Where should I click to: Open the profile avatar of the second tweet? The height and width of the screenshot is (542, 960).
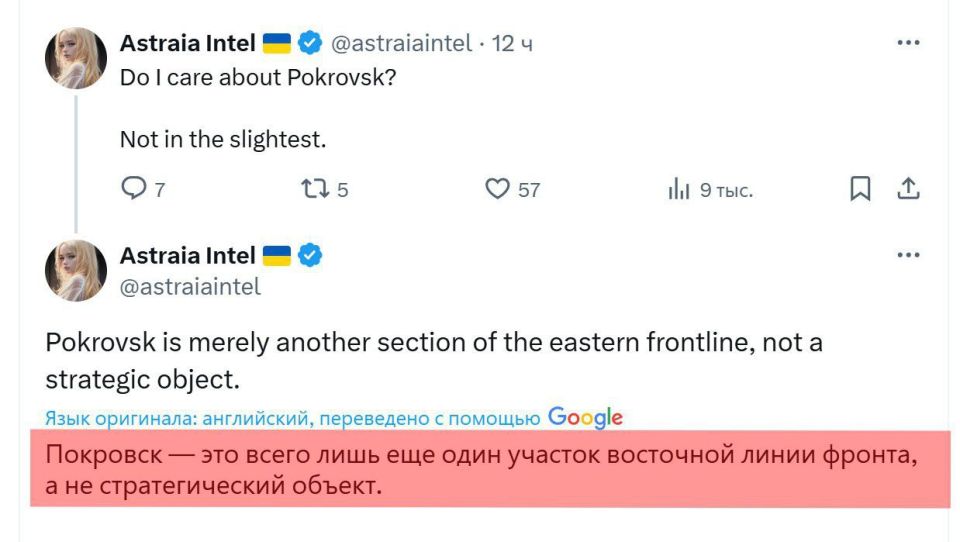tap(76, 271)
